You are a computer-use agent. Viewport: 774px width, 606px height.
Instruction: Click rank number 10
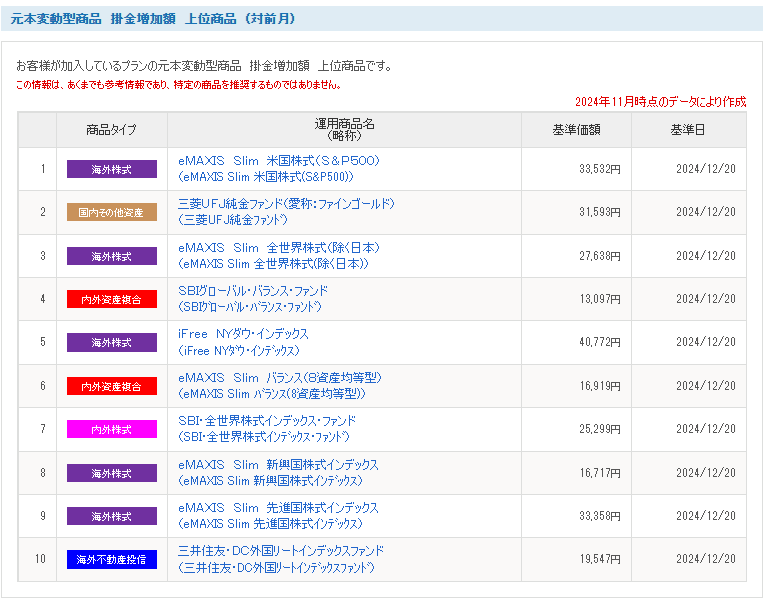(x=40, y=559)
